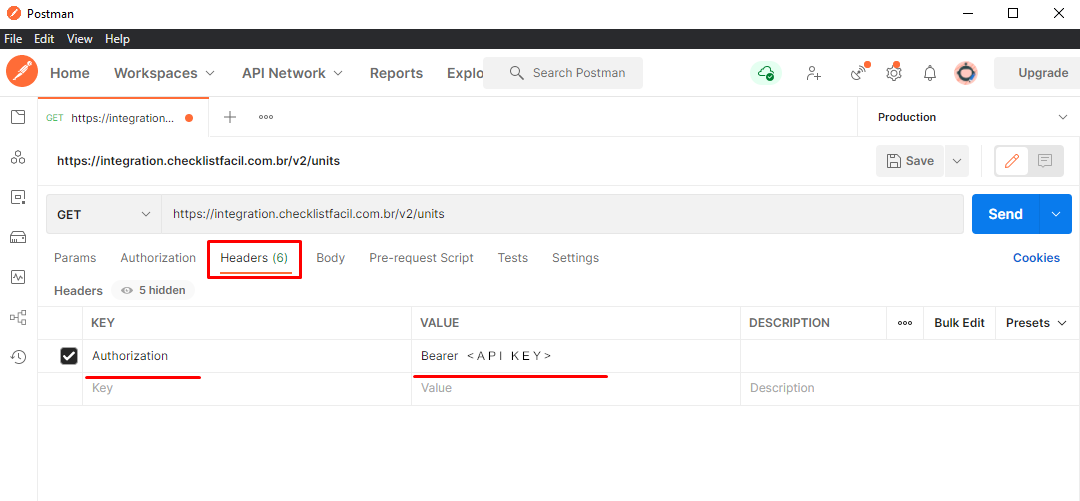This screenshot has width=1080, height=501.
Task: Open the tab options ellipsis menu
Action: pyautogui.click(x=266, y=117)
